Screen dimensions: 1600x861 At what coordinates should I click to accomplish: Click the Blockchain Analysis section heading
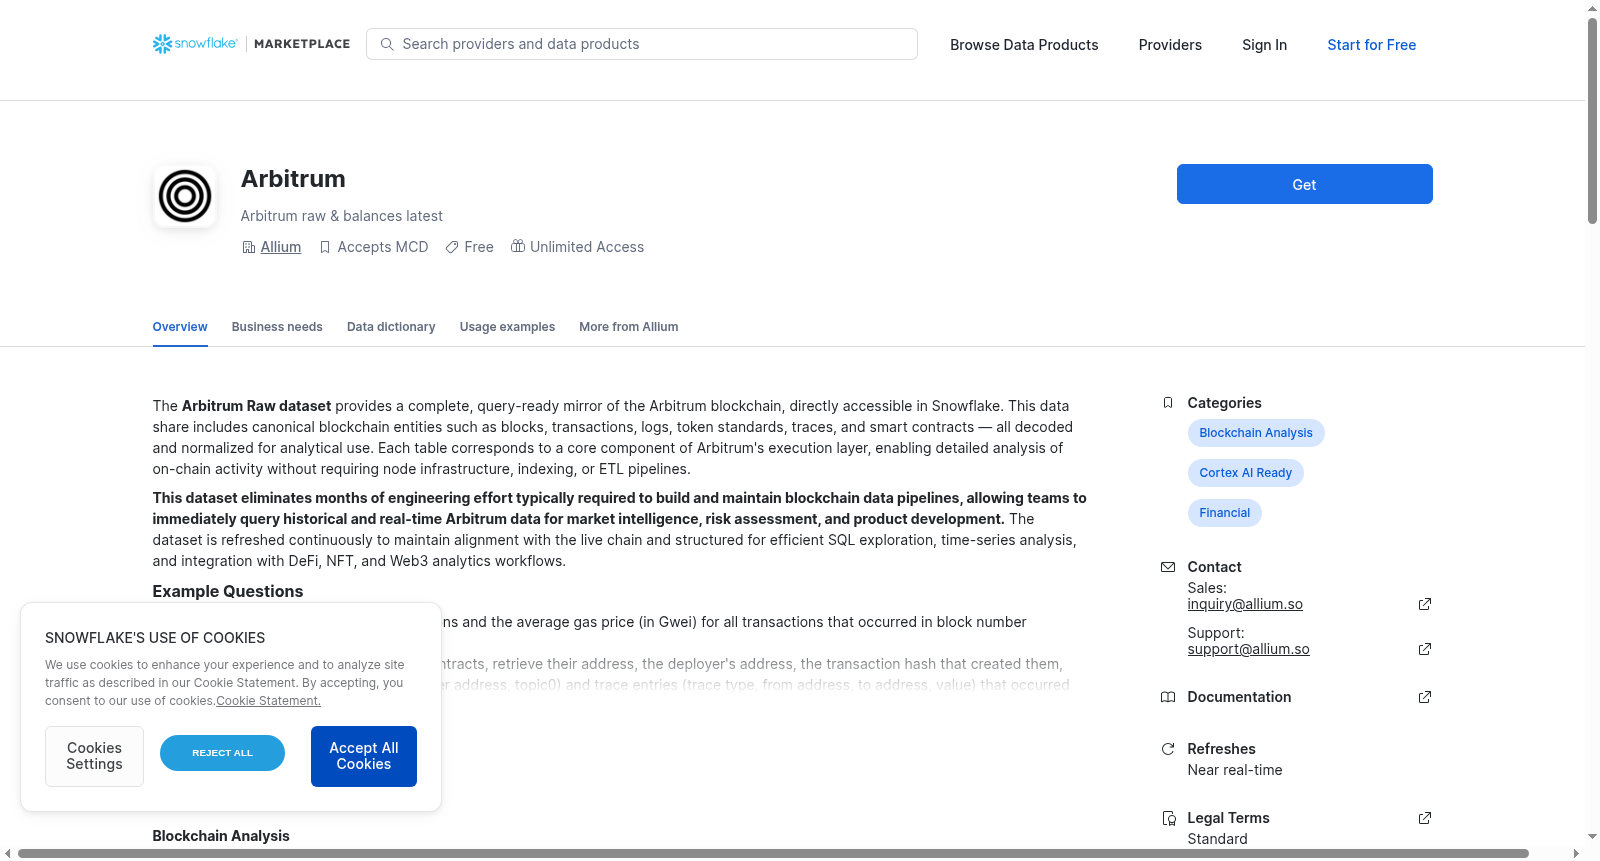[221, 836]
